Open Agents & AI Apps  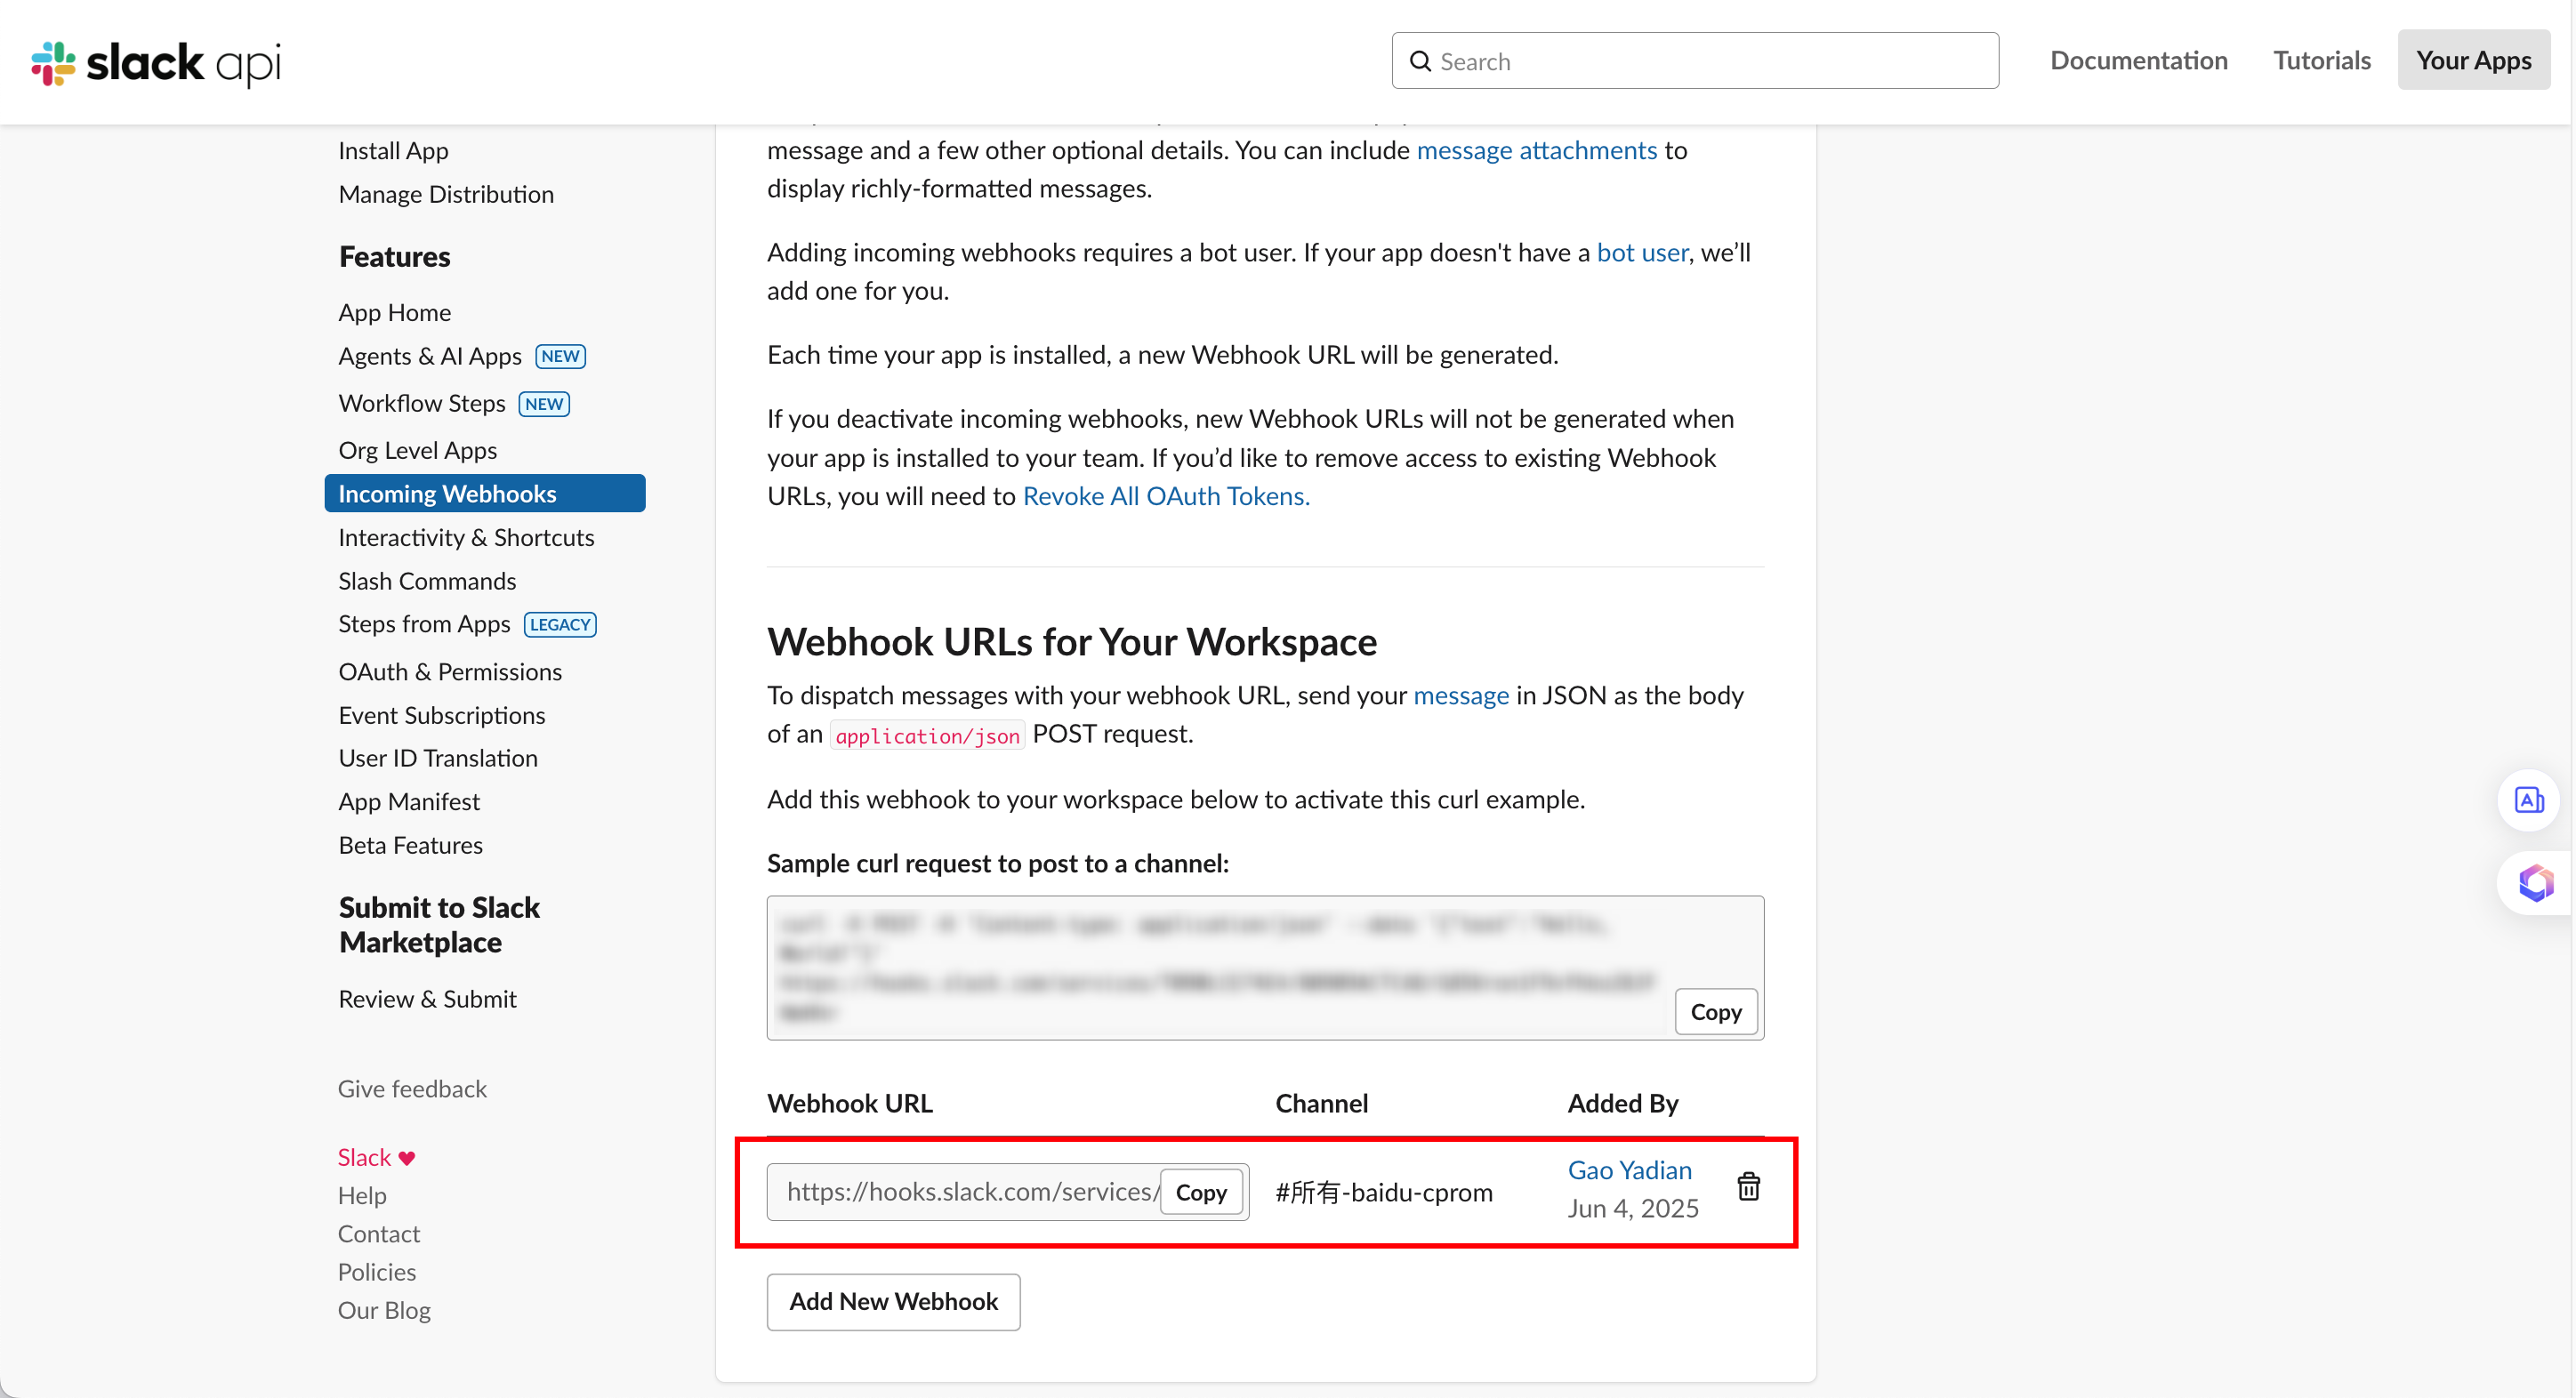pos(430,356)
